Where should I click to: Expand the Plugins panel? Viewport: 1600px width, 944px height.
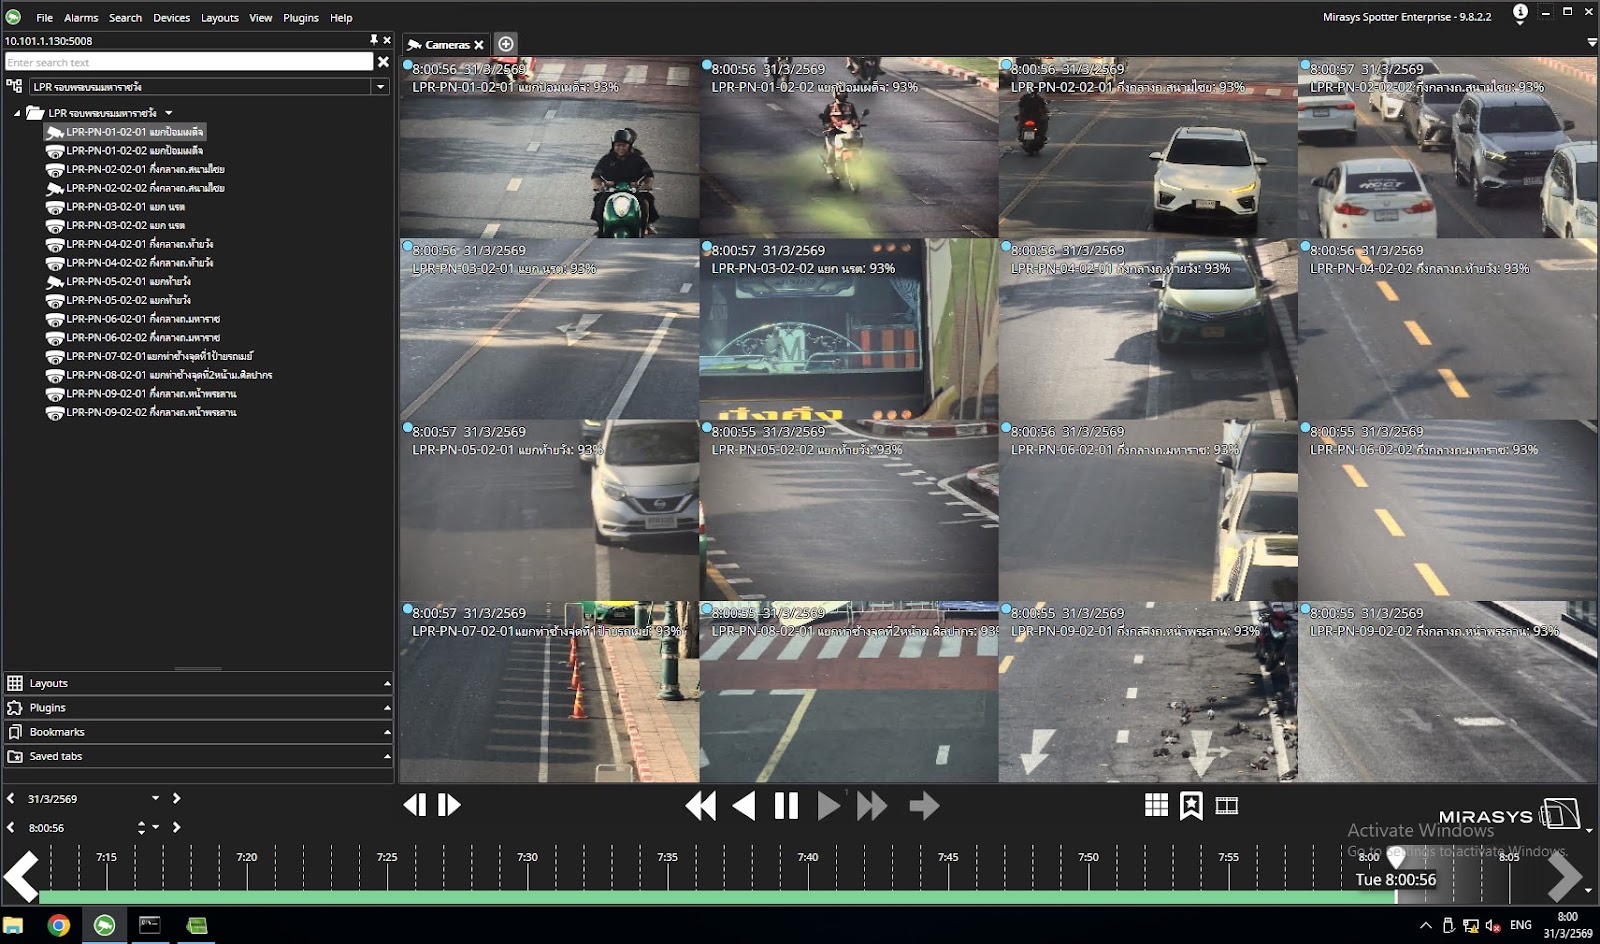pos(198,707)
